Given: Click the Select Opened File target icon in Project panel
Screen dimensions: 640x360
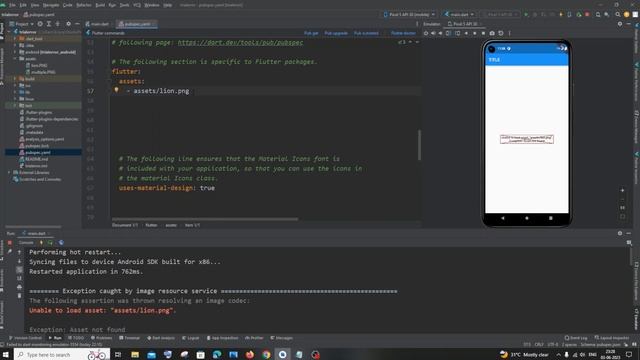Looking at the screenshot, I should point(40,24).
